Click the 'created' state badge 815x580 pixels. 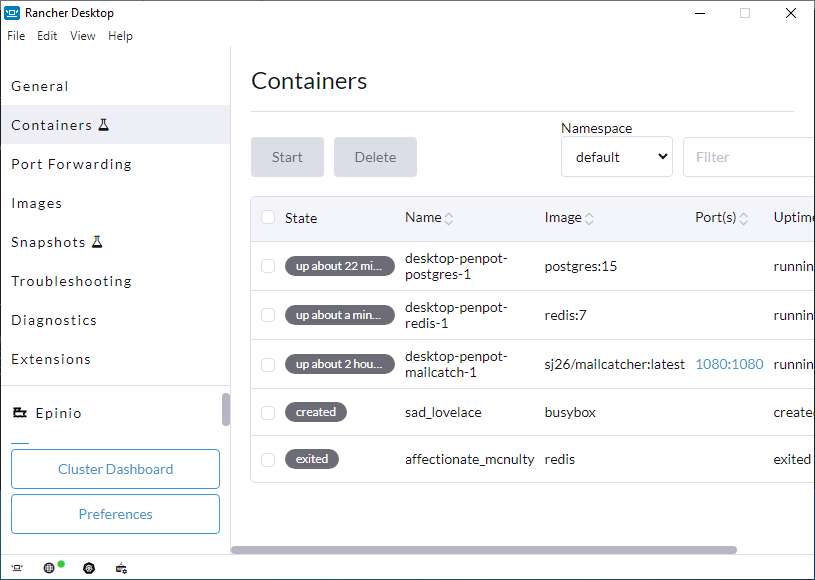pos(316,412)
